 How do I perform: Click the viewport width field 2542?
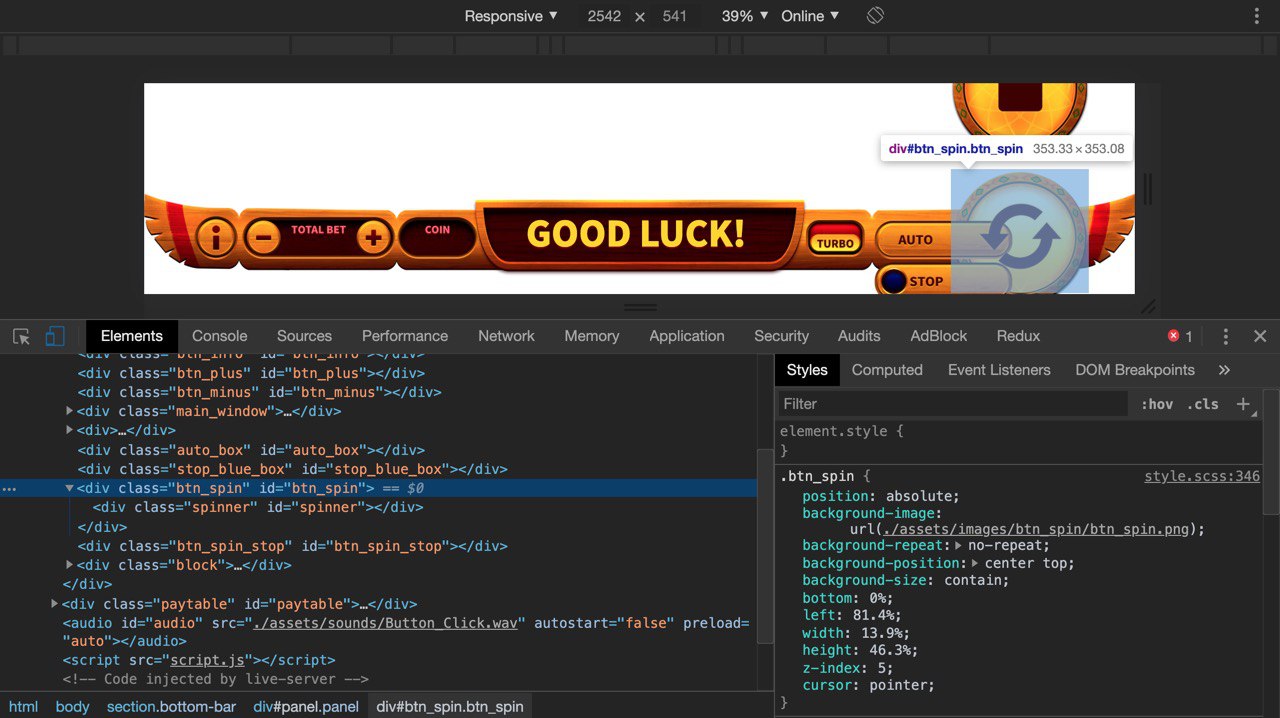(x=604, y=16)
